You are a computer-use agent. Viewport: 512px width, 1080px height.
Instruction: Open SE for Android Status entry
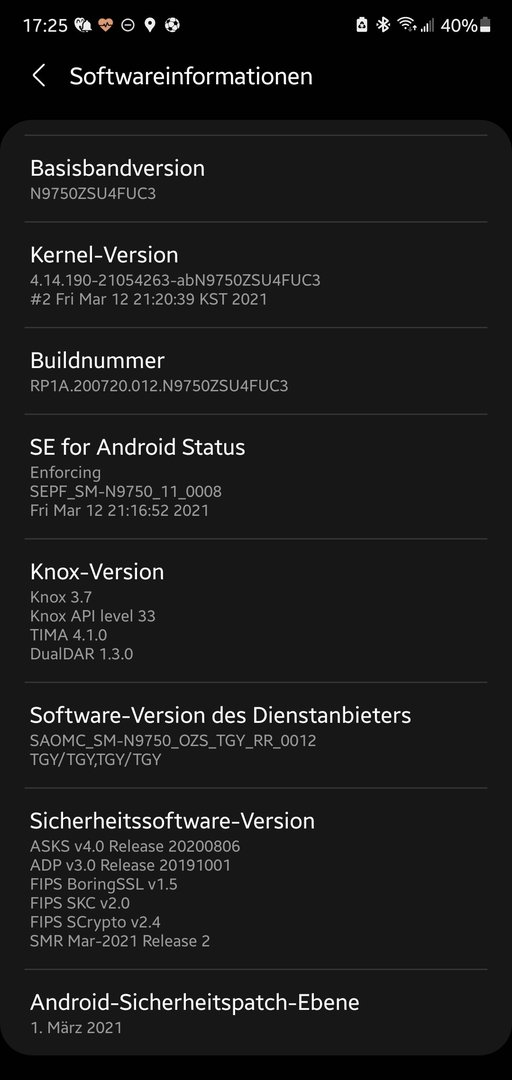click(256, 477)
